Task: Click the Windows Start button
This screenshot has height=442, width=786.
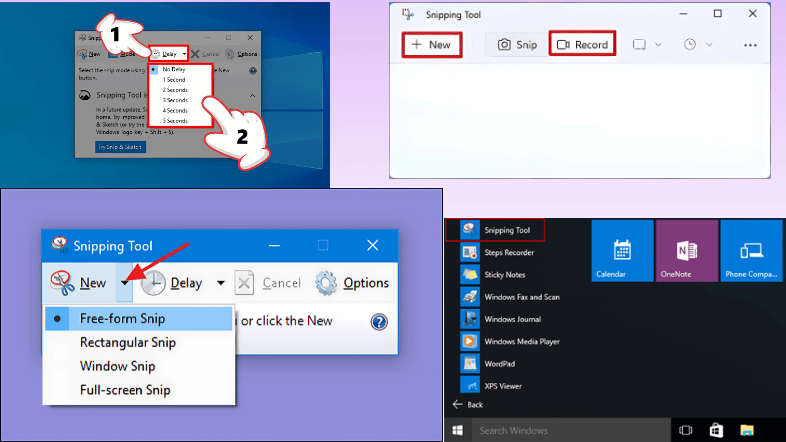Action: click(458, 430)
